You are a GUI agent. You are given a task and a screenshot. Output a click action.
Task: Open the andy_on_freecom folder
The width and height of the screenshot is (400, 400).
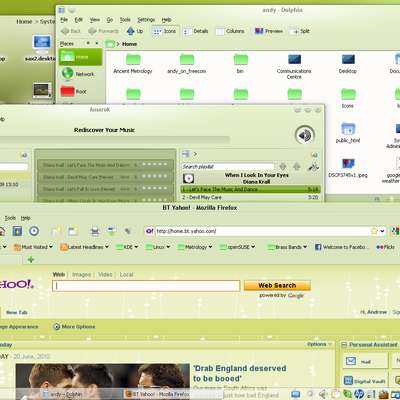187,64
